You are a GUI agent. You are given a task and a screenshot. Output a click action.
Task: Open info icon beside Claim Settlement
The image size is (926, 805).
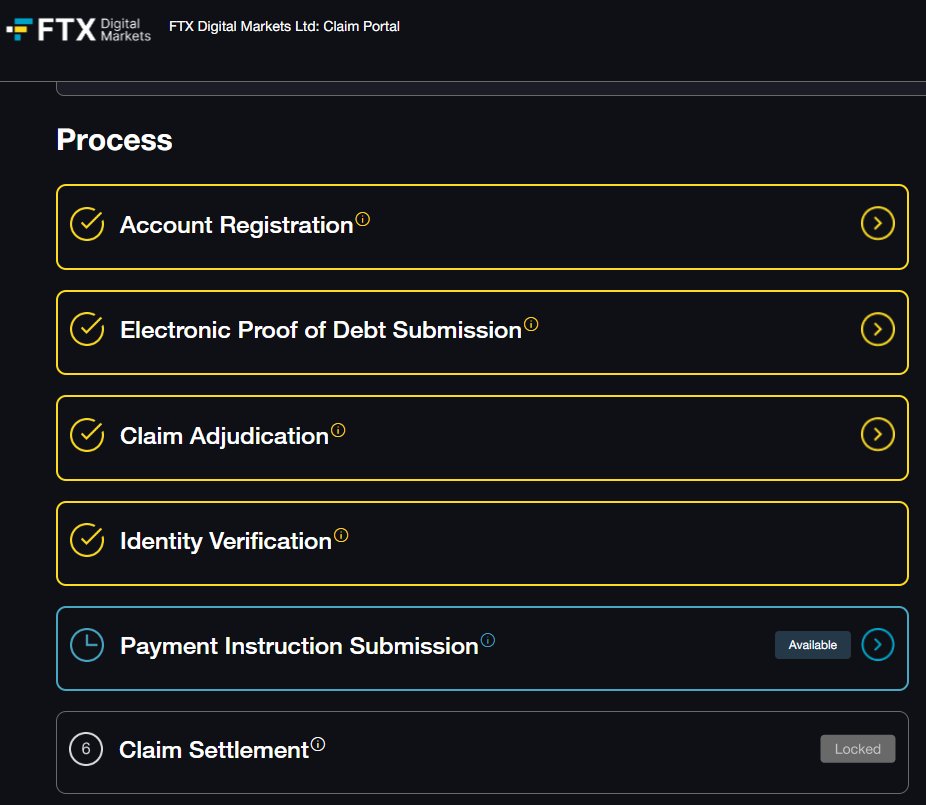[318, 744]
